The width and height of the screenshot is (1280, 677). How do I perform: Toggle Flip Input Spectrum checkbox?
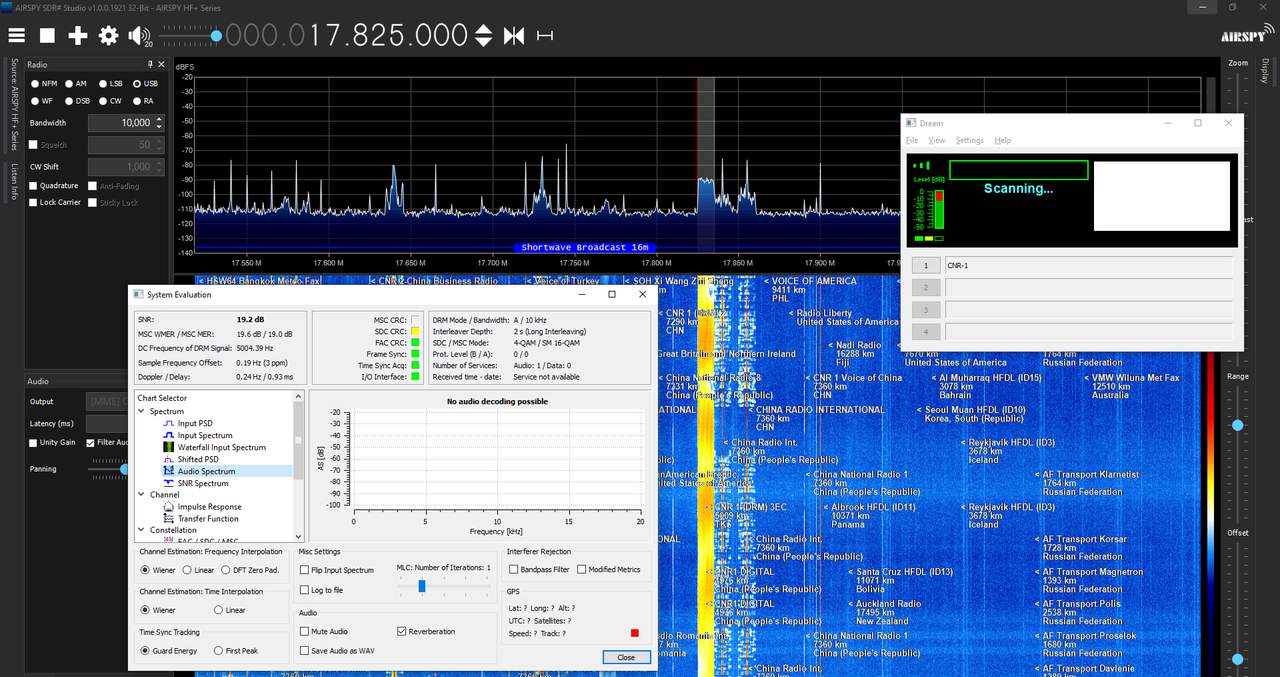[305, 570]
